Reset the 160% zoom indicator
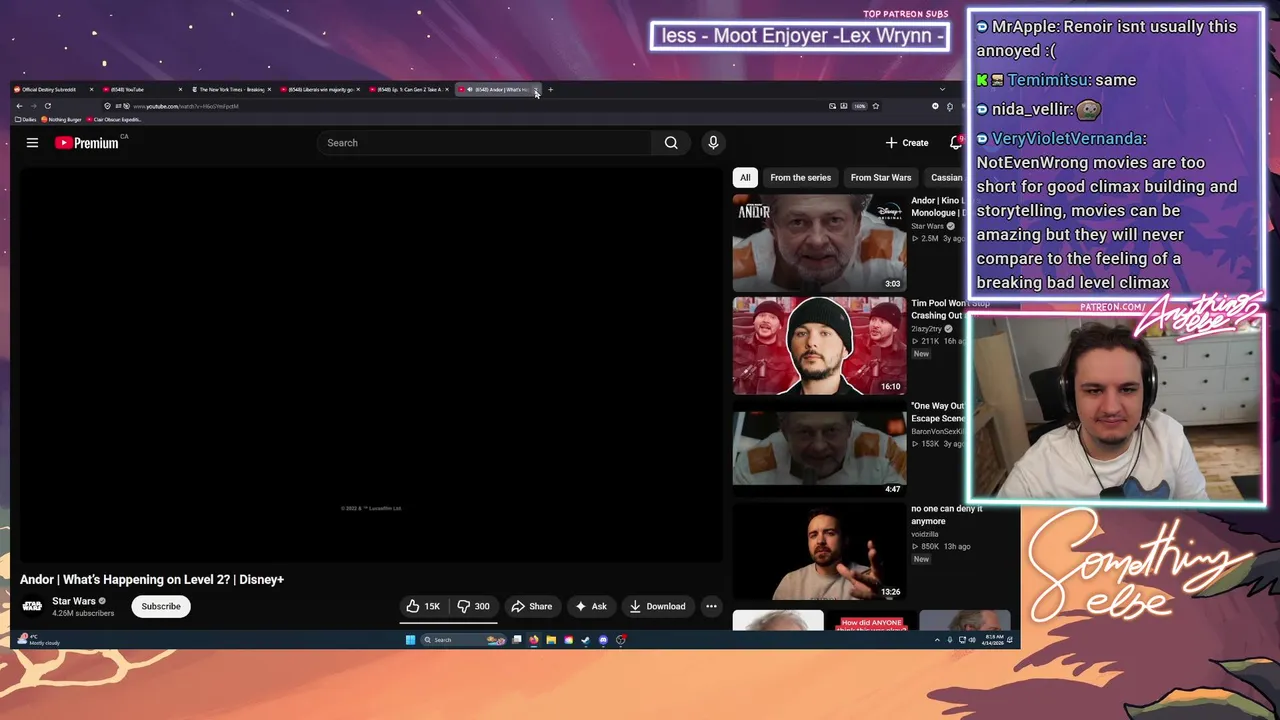Screen dimensions: 1280x720 (x=859, y=106)
